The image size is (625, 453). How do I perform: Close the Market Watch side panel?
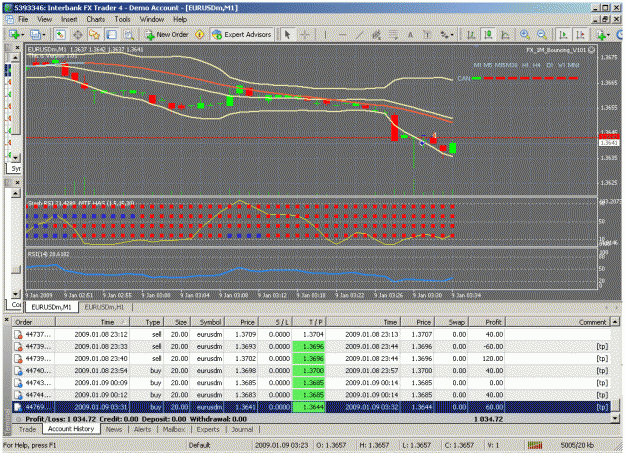pos(18,48)
